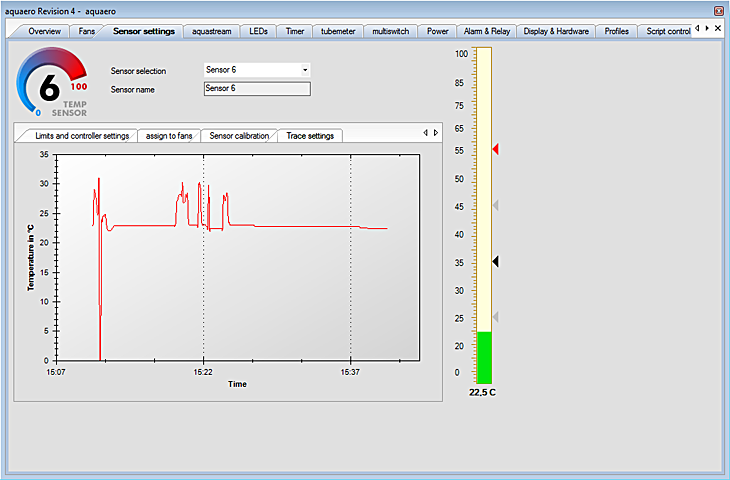Open the assign to fans sub-tab
730x480 pixels.
[168, 135]
